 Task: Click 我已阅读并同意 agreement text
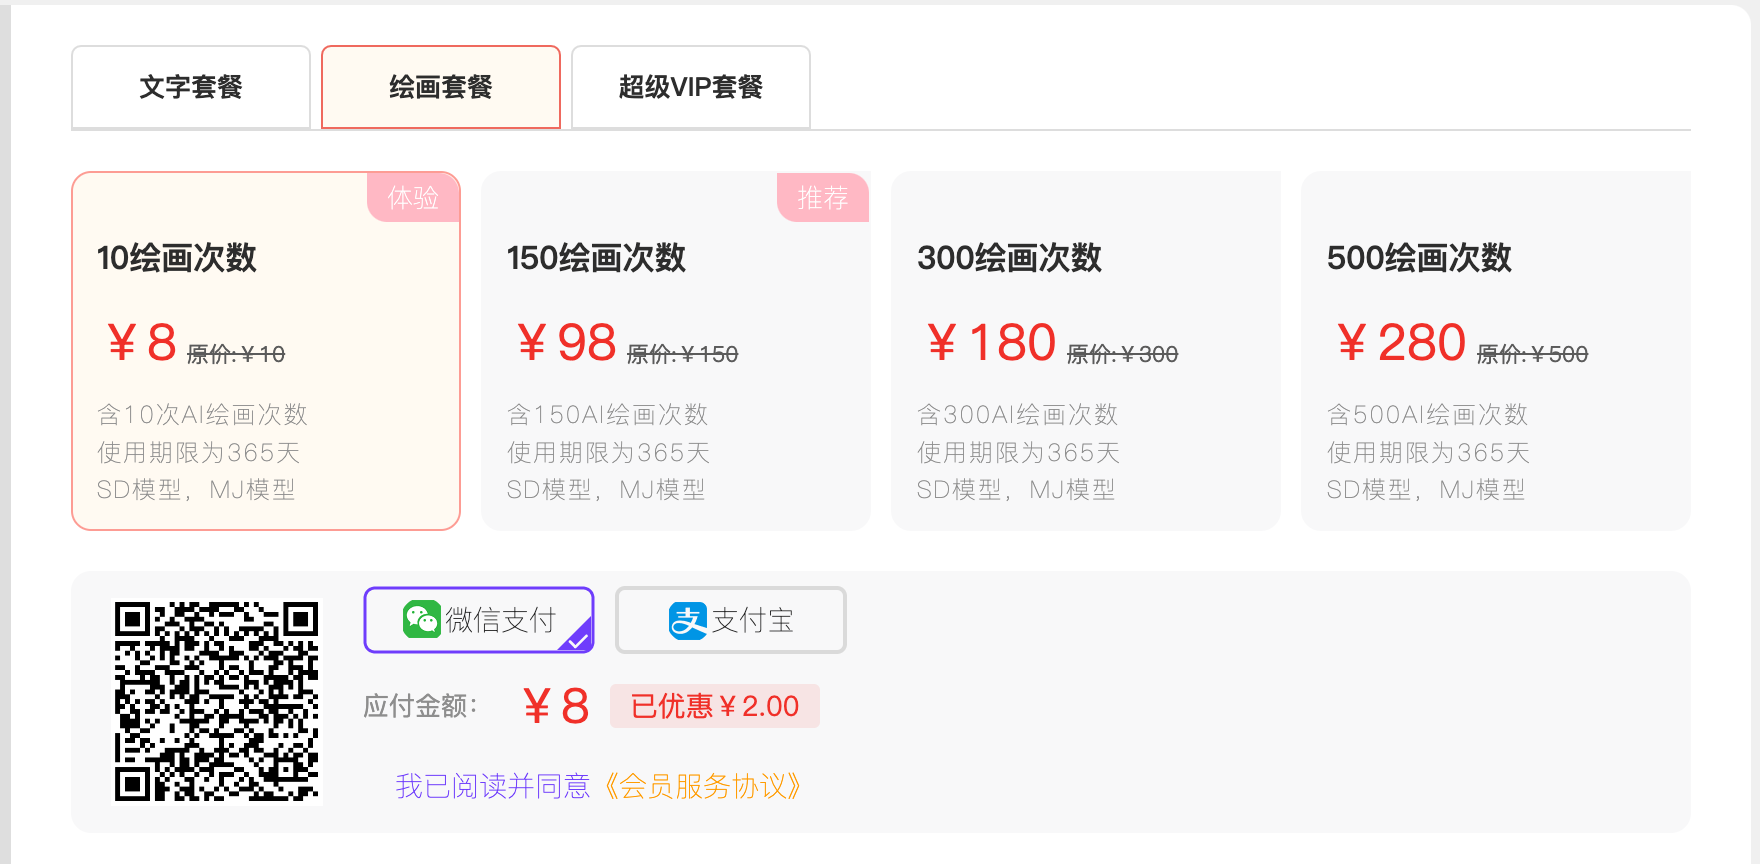492,786
